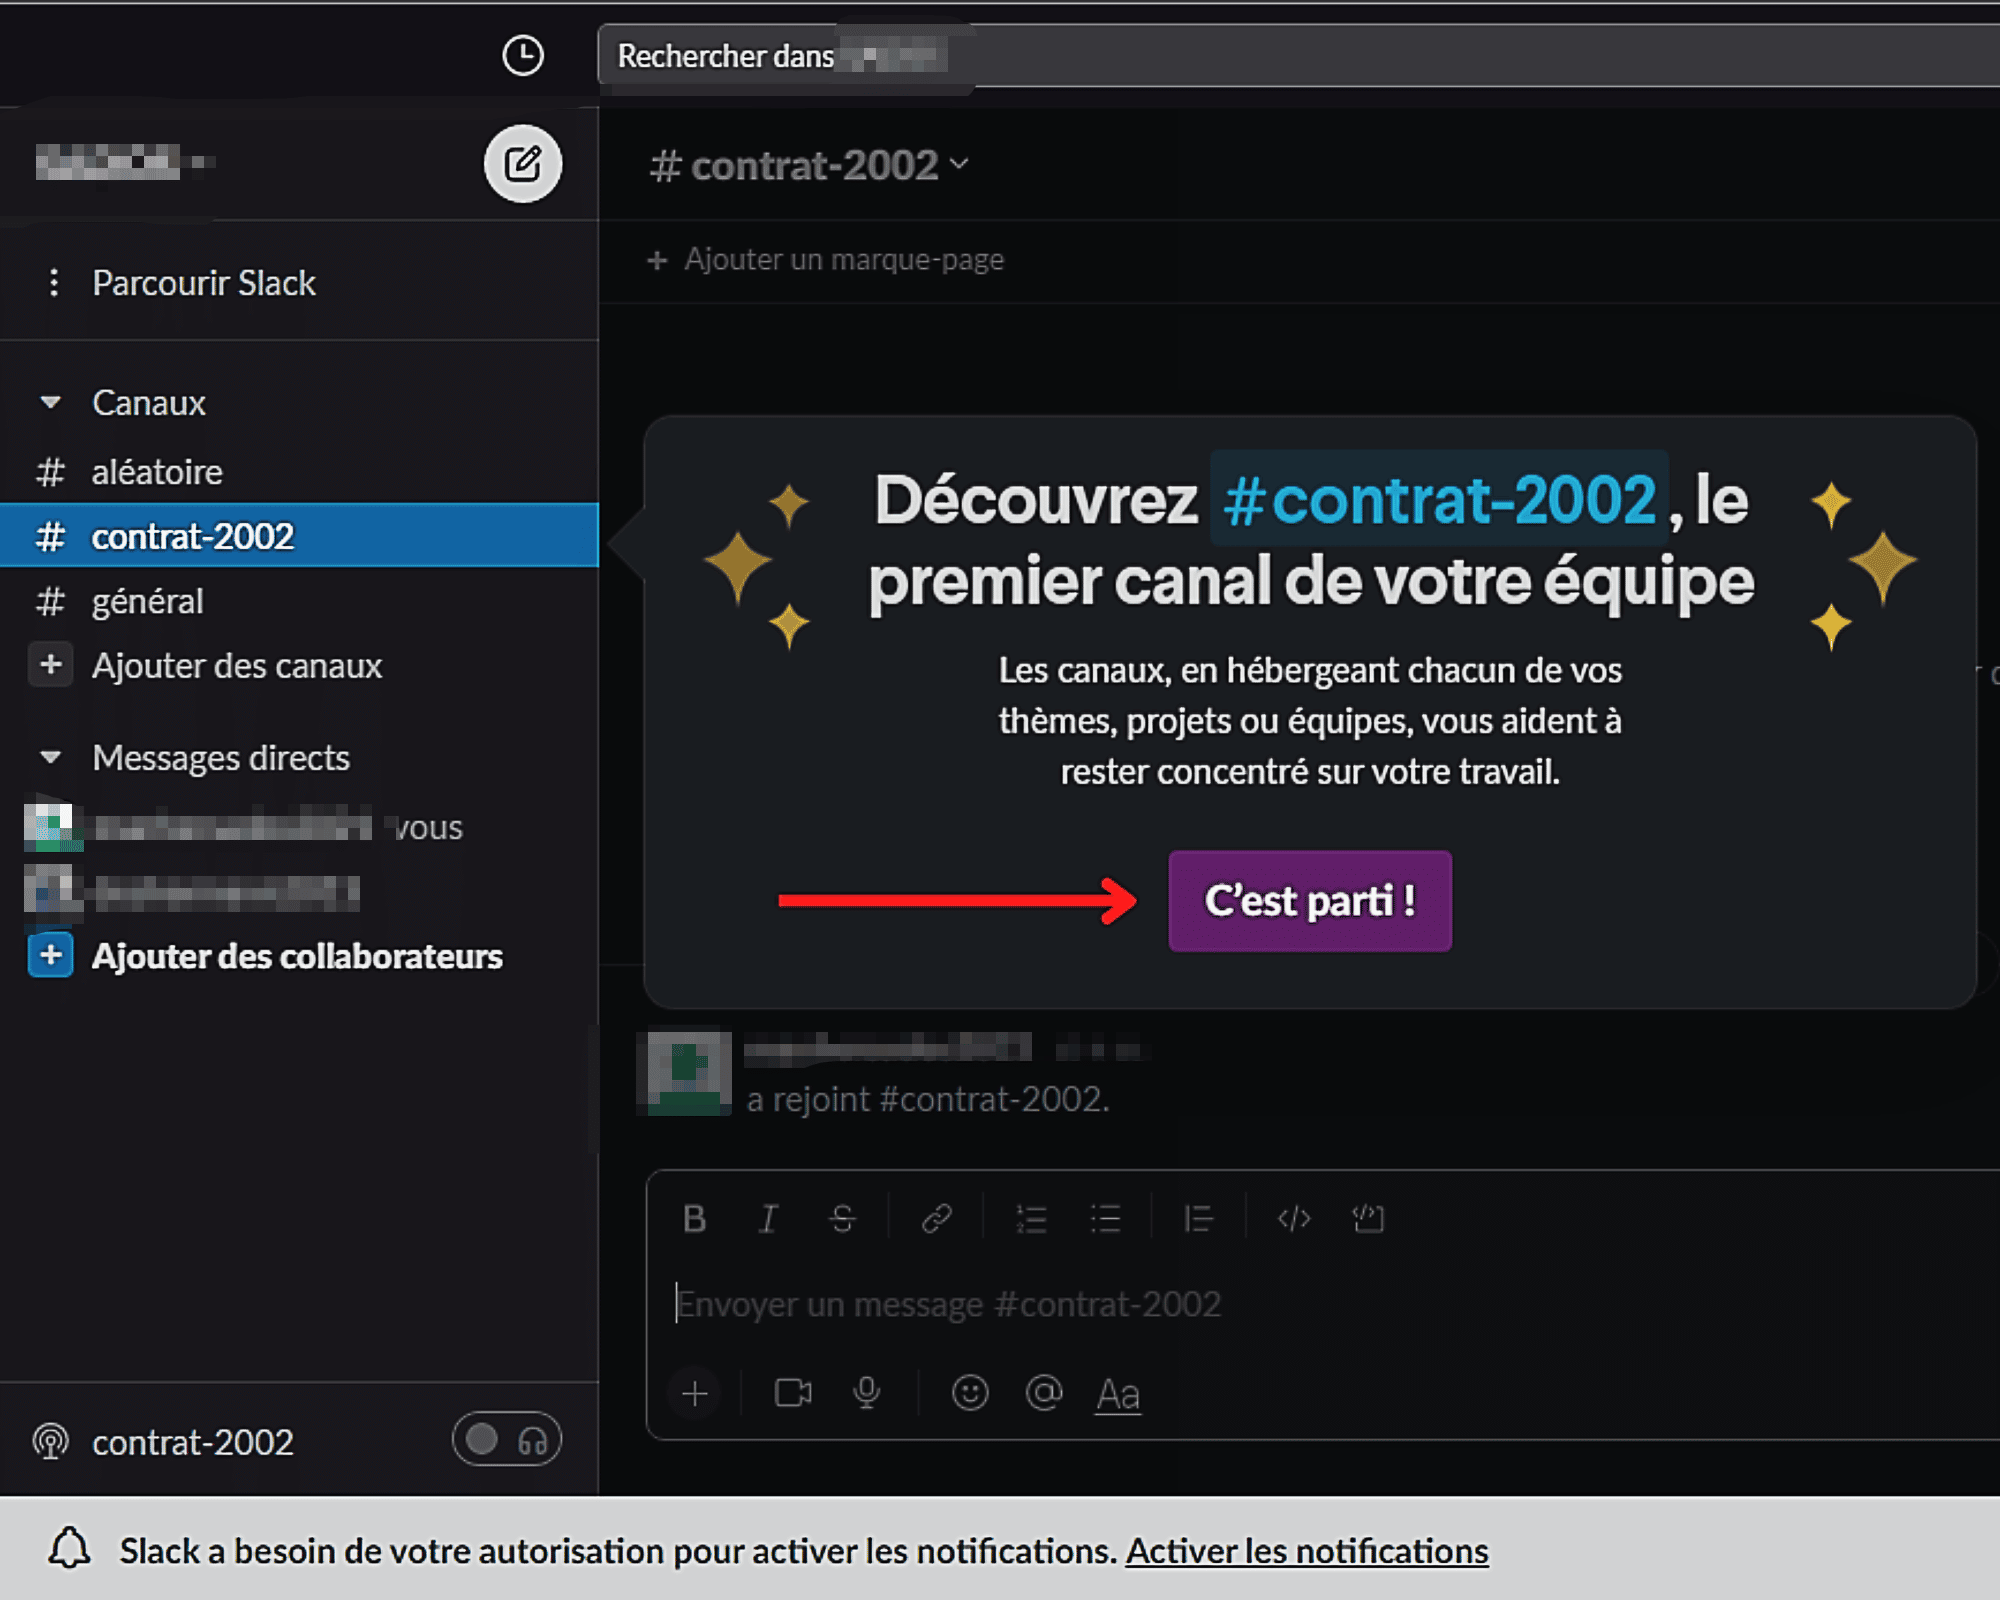Click Ajouter des canaux

237,666
